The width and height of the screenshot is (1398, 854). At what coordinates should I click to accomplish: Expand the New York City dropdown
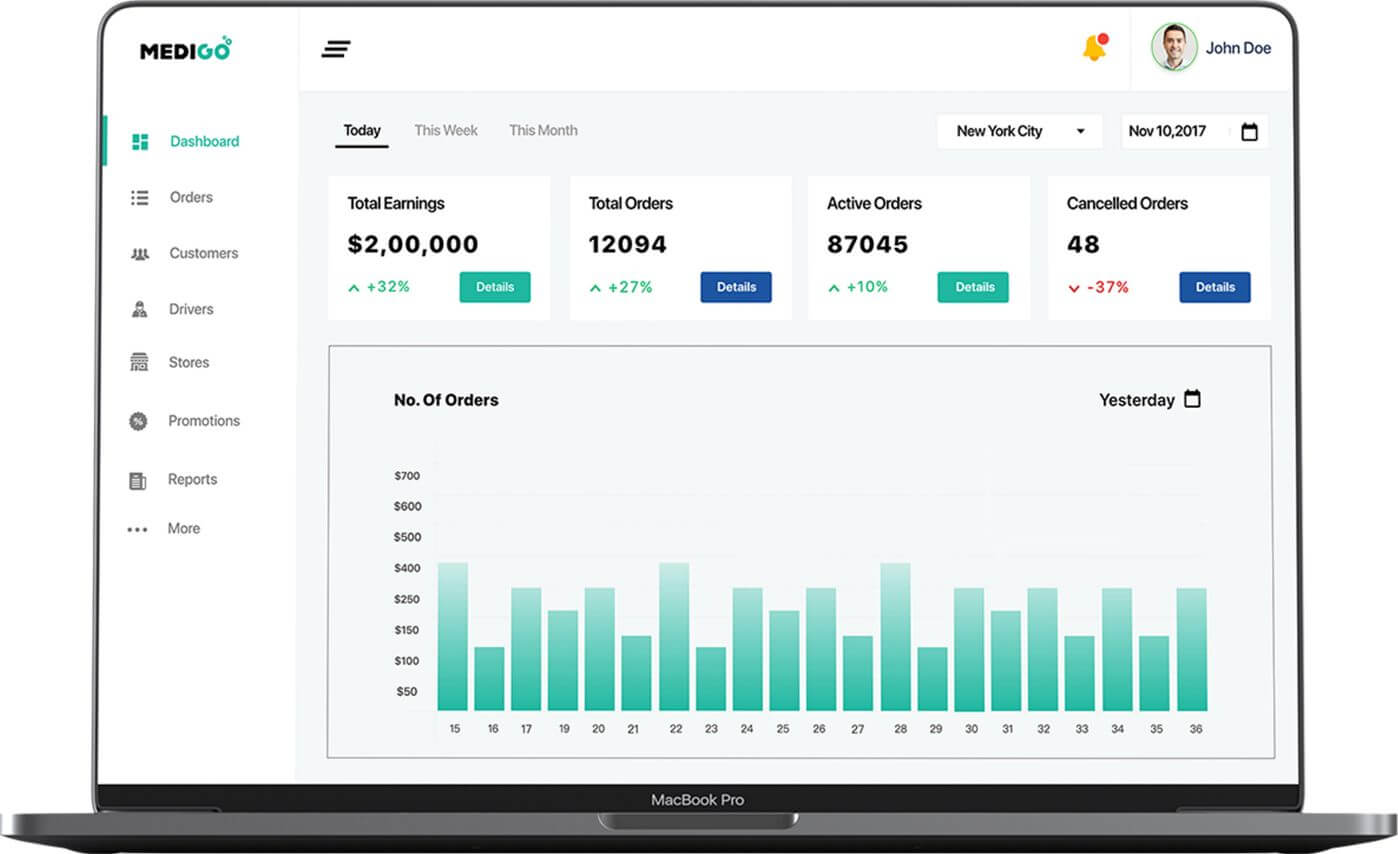coord(1080,131)
